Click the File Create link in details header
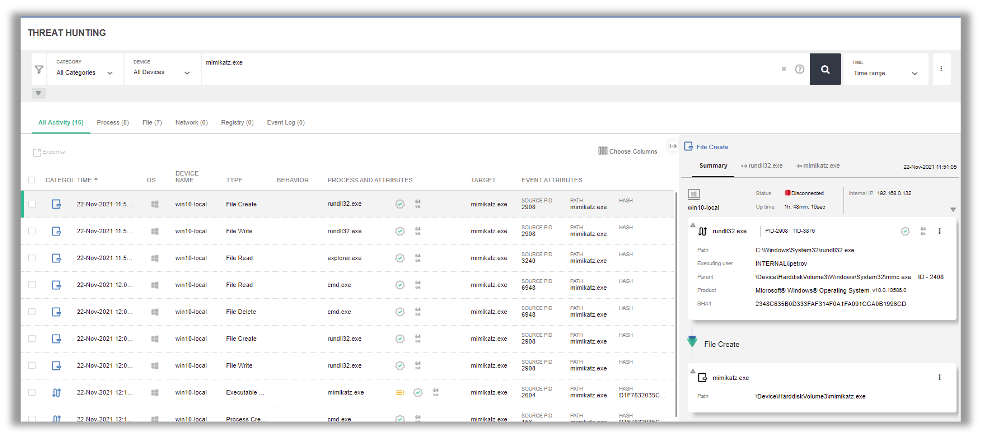The width and height of the screenshot is (981, 437). tap(712, 147)
